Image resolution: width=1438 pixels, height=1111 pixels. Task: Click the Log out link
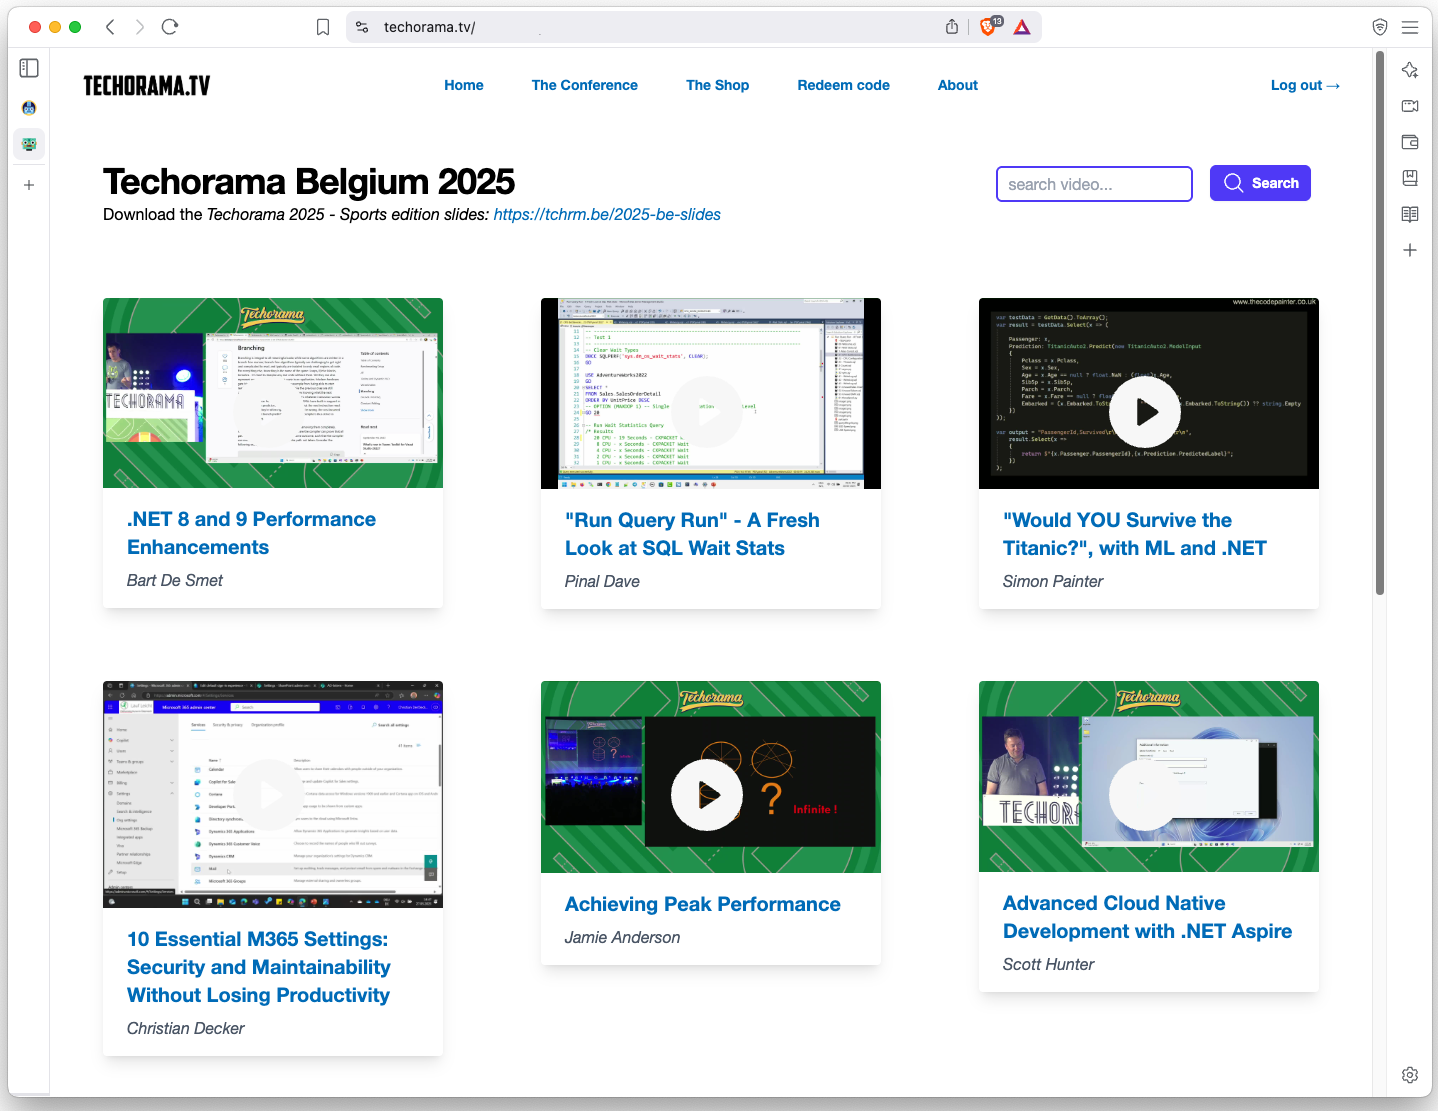[x=1305, y=85]
